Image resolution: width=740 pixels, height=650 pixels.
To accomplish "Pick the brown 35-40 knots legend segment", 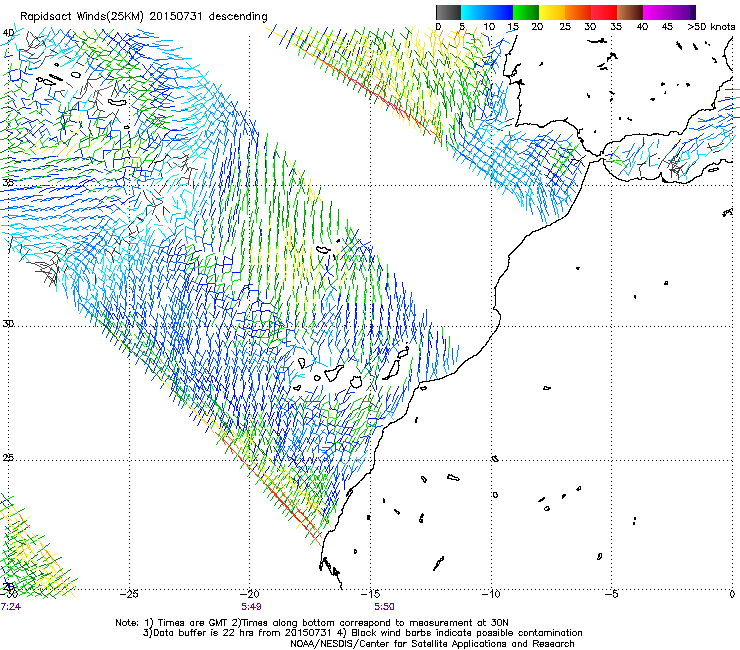I will tap(630, 12).
